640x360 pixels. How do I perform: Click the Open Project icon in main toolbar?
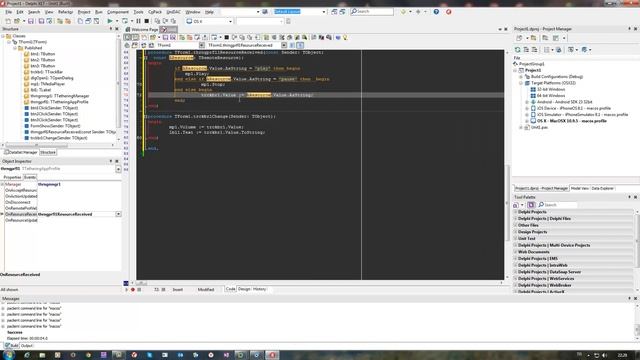click(x=17, y=21)
